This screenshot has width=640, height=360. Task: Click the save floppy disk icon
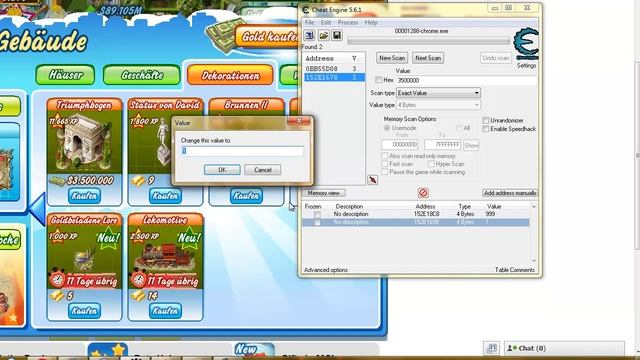(337, 35)
